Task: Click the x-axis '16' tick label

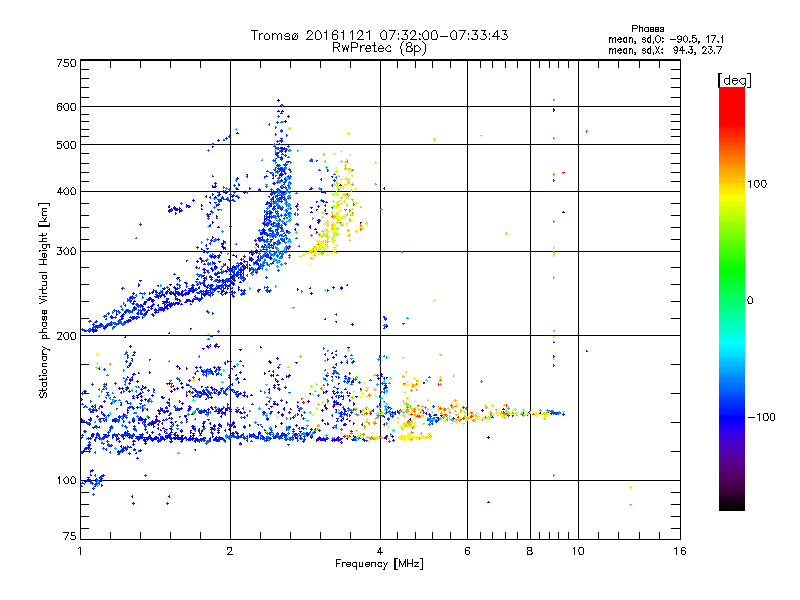Action: (x=680, y=551)
